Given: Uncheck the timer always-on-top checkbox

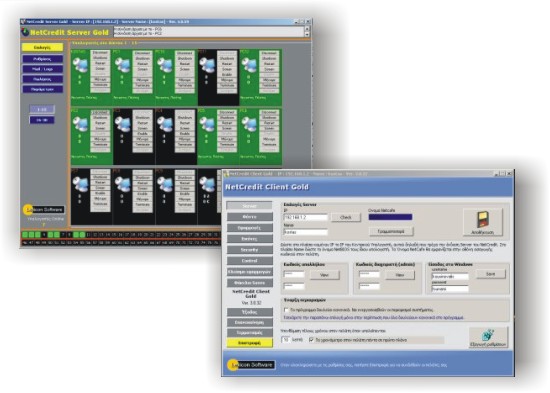Looking at the screenshot, I should [311, 340].
